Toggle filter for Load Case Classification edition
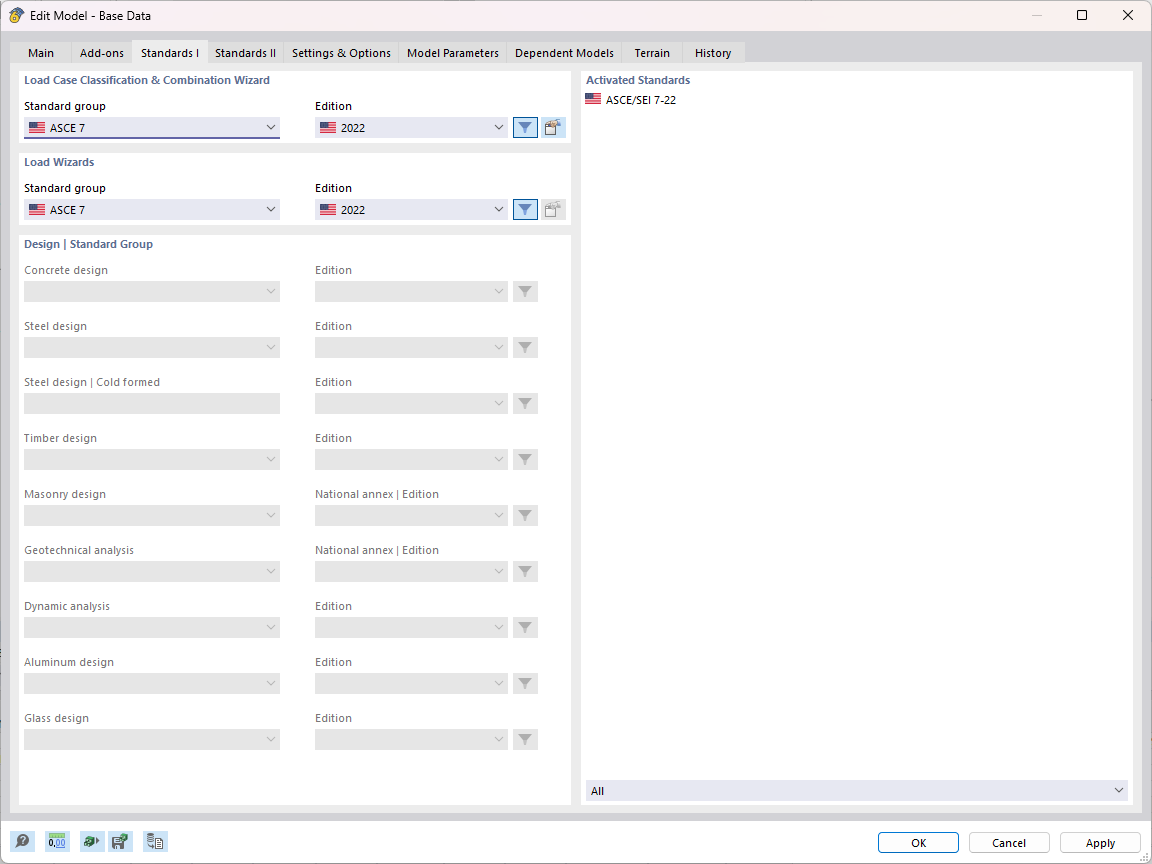The width and height of the screenshot is (1152, 864). click(x=525, y=127)
